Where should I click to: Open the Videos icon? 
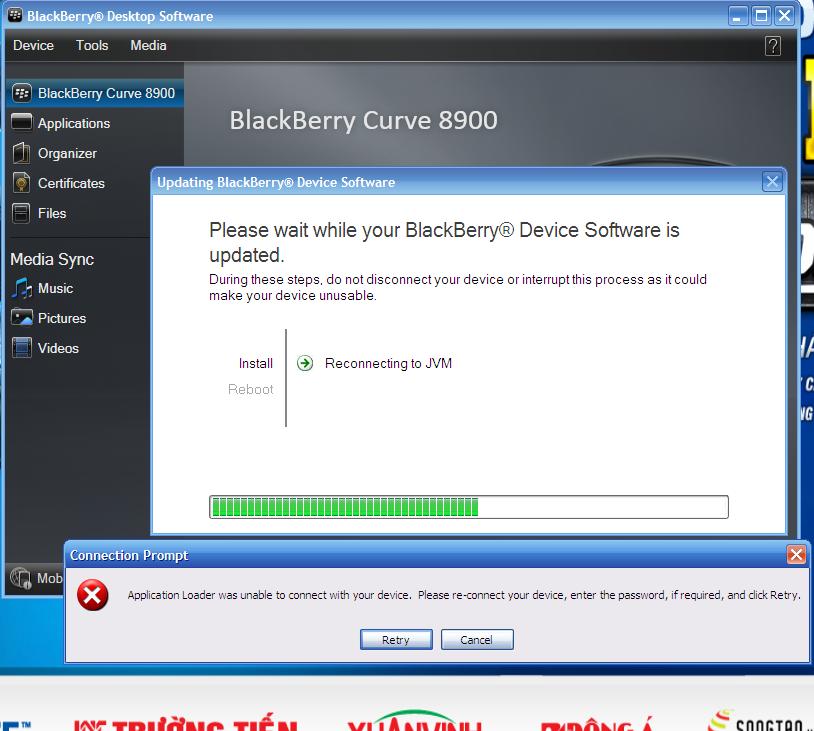point(22,348)
